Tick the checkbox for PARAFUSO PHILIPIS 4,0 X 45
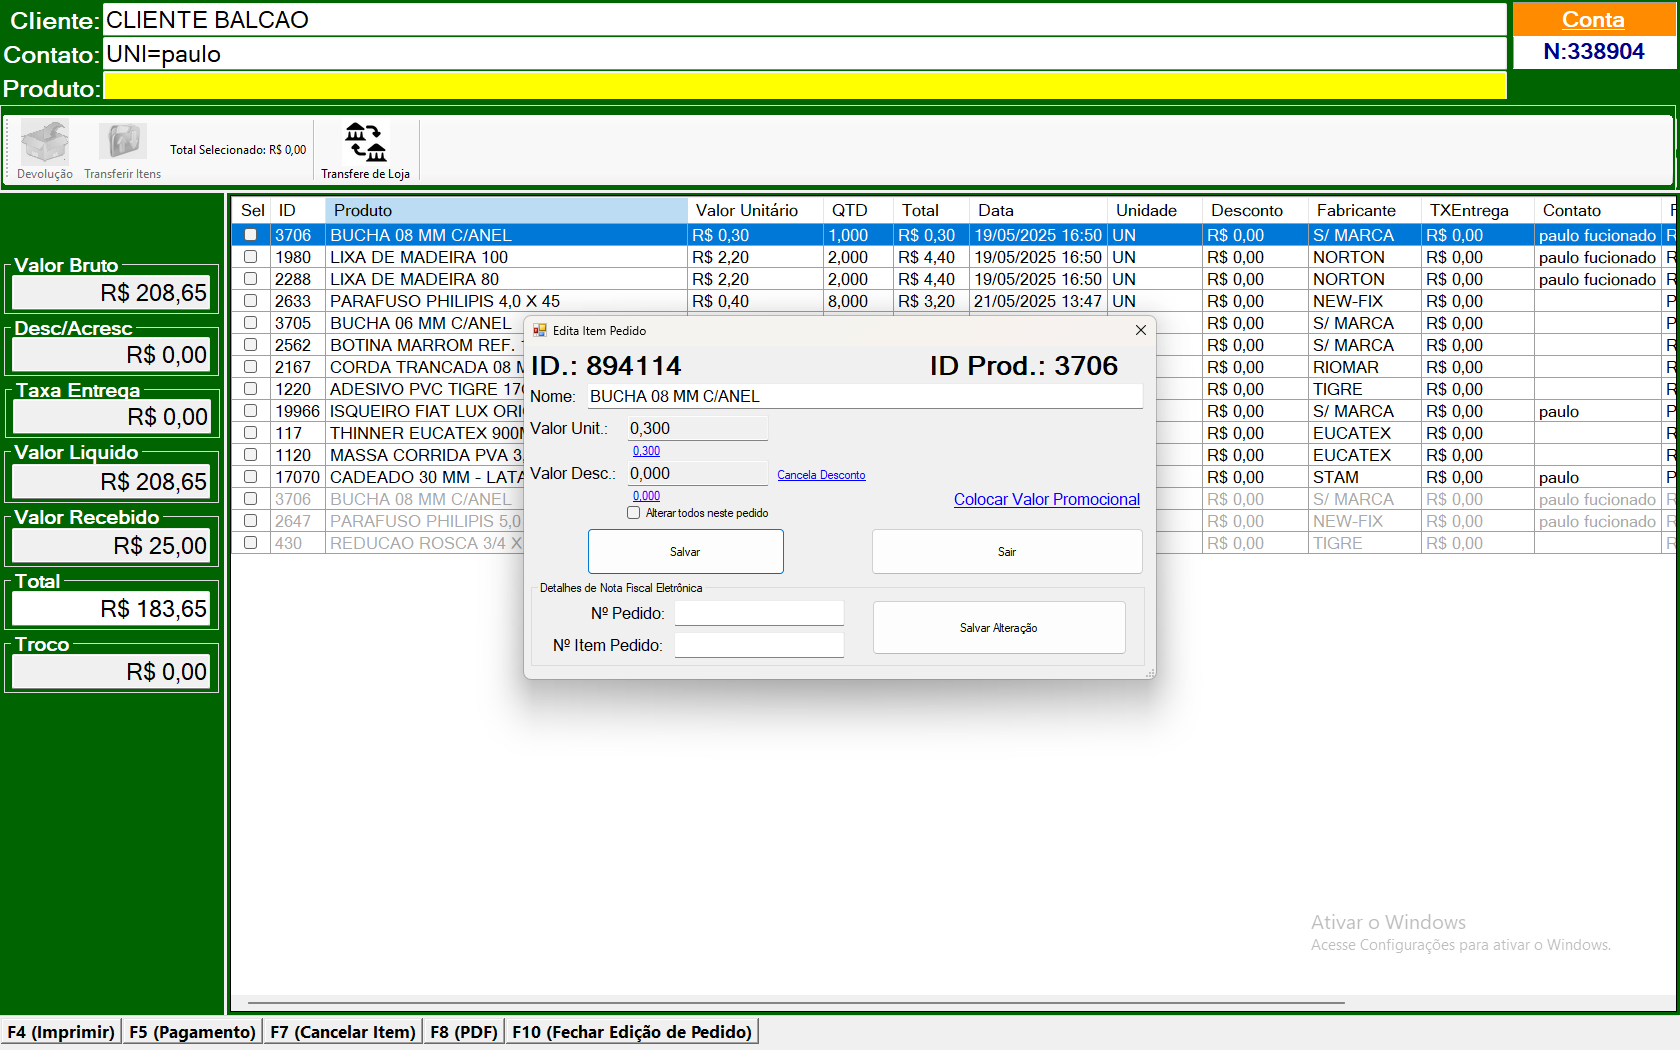This screenshot has width=1680, height=1050. coord(251,301)
